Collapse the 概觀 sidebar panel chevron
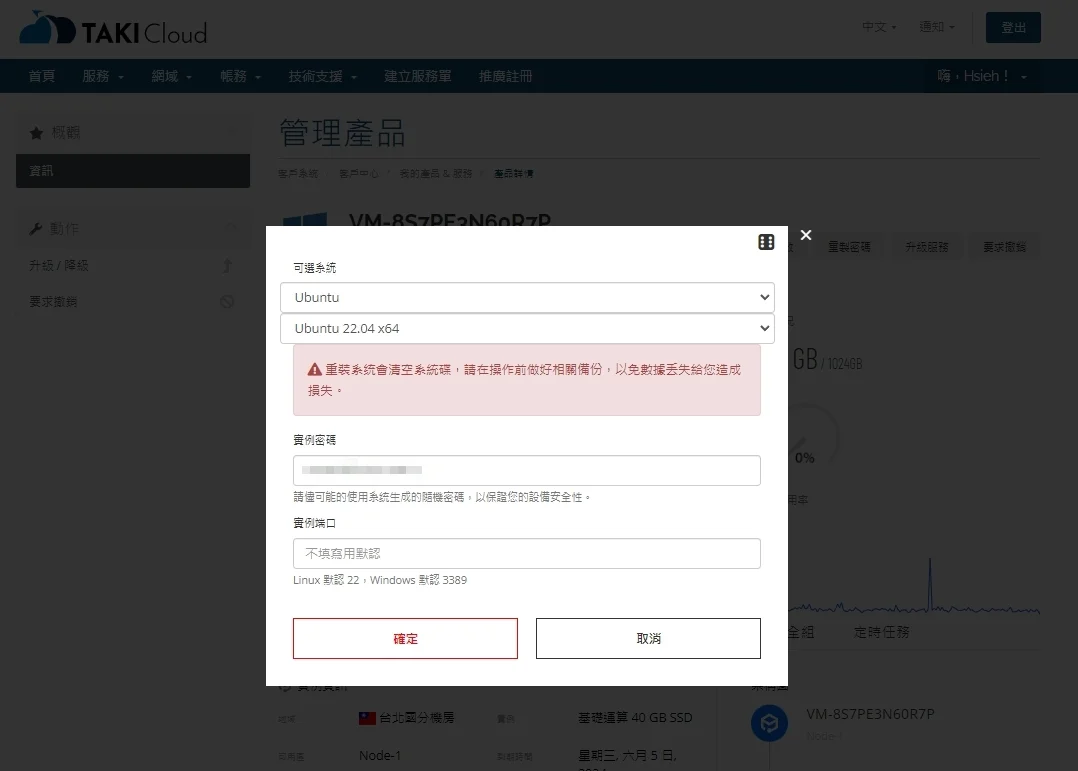Image resolution: width=1078 pixels, height=771 pixels. 232,131
